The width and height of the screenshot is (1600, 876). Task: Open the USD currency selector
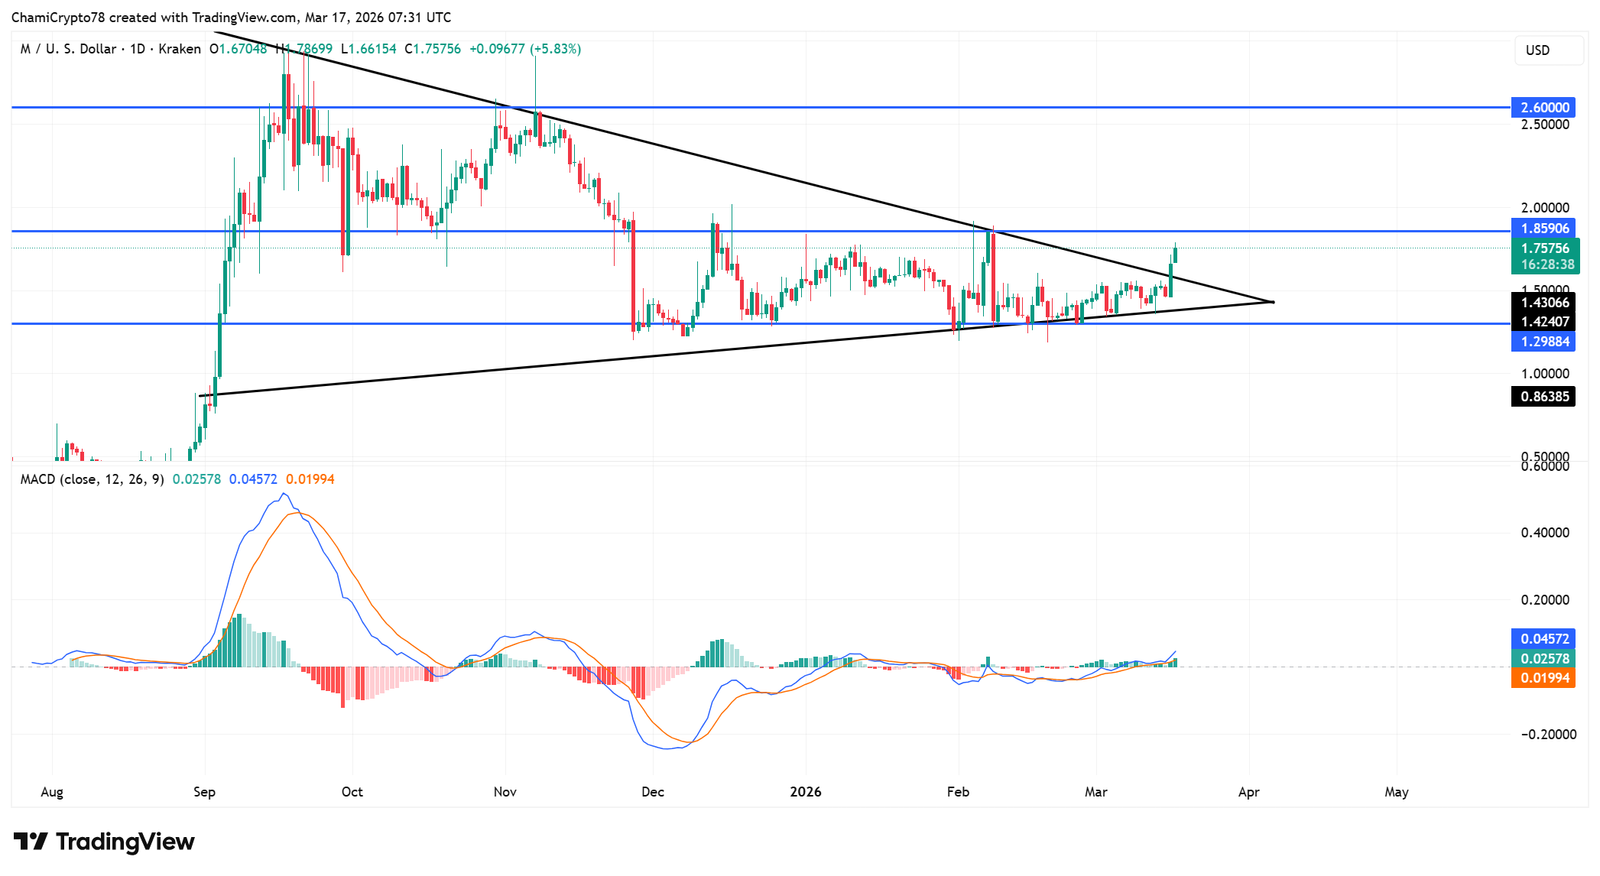pyautogui.click(x=1537, y=50)
